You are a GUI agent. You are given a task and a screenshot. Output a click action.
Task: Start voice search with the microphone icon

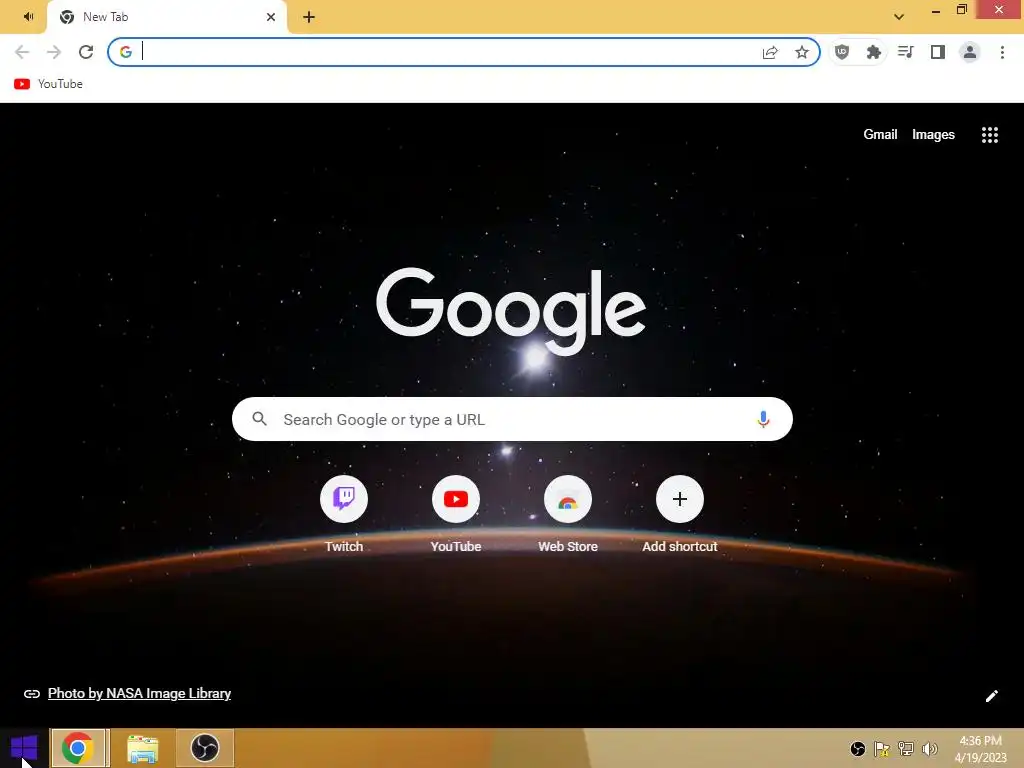[763, 419]
